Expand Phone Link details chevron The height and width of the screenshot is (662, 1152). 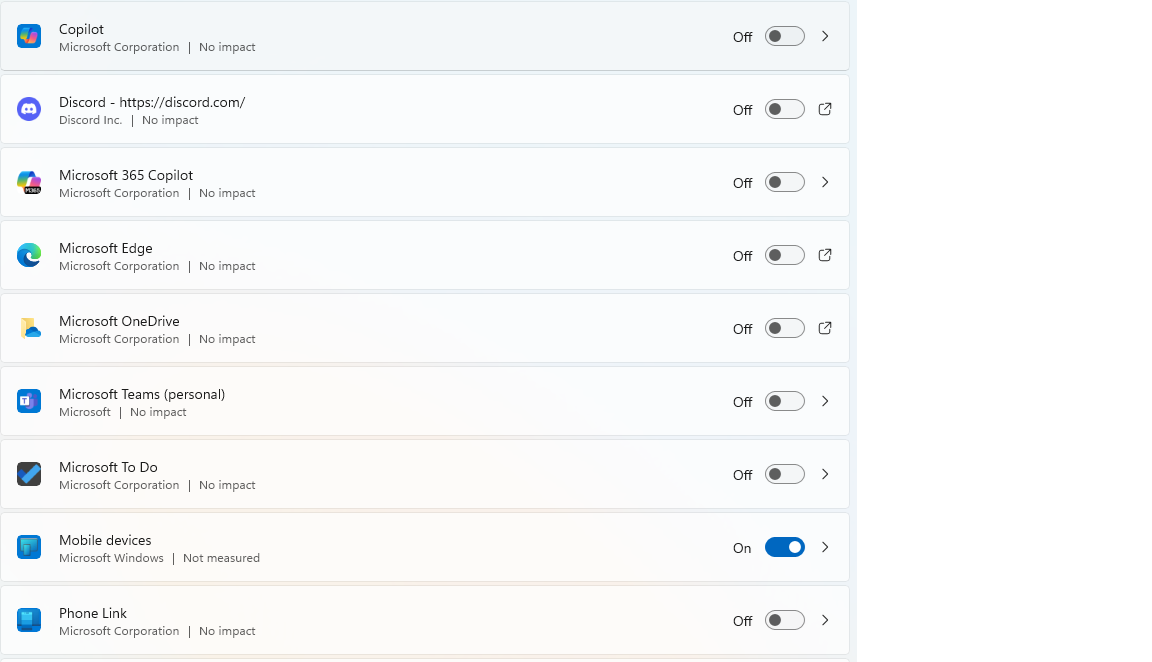(x=825, y=621)
